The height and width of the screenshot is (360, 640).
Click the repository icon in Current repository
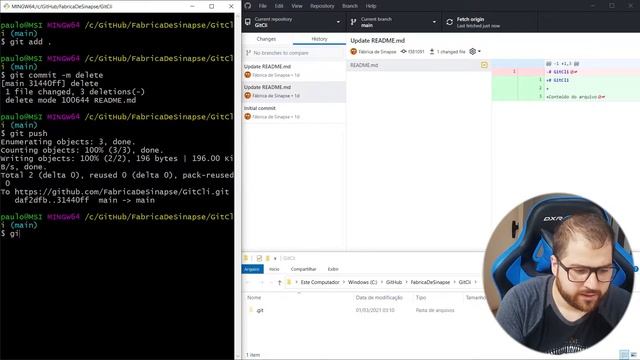pos(247,22)
